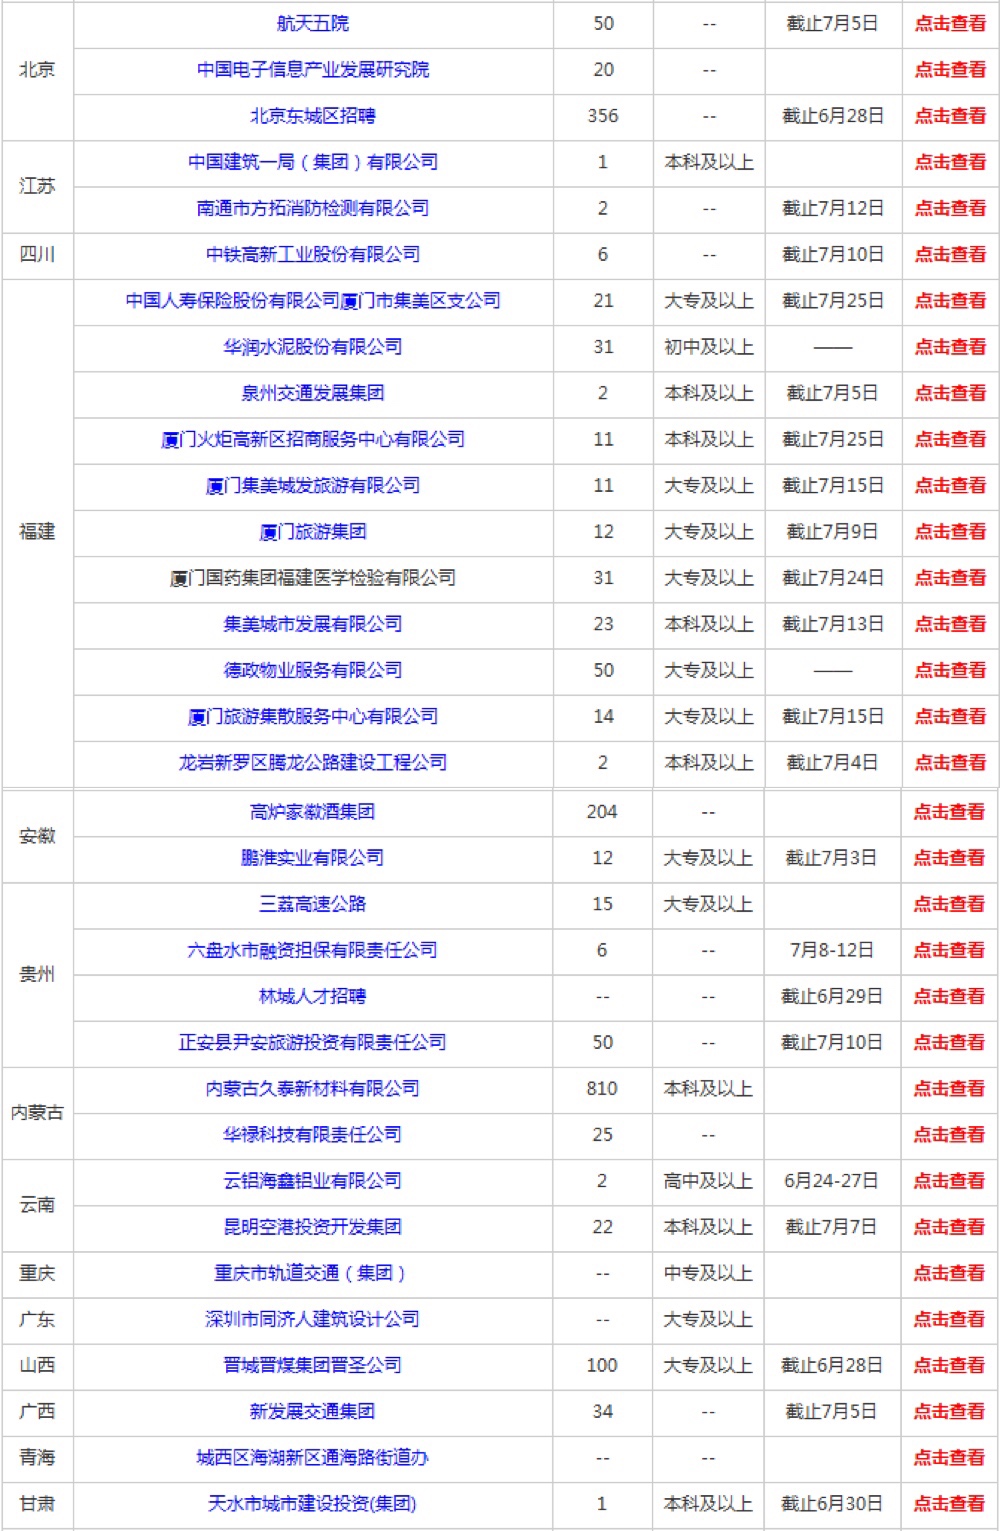Click 点击查看 for 北京东城区招聘
This screenshot has width=1000, height=1531.
point(950,115)
